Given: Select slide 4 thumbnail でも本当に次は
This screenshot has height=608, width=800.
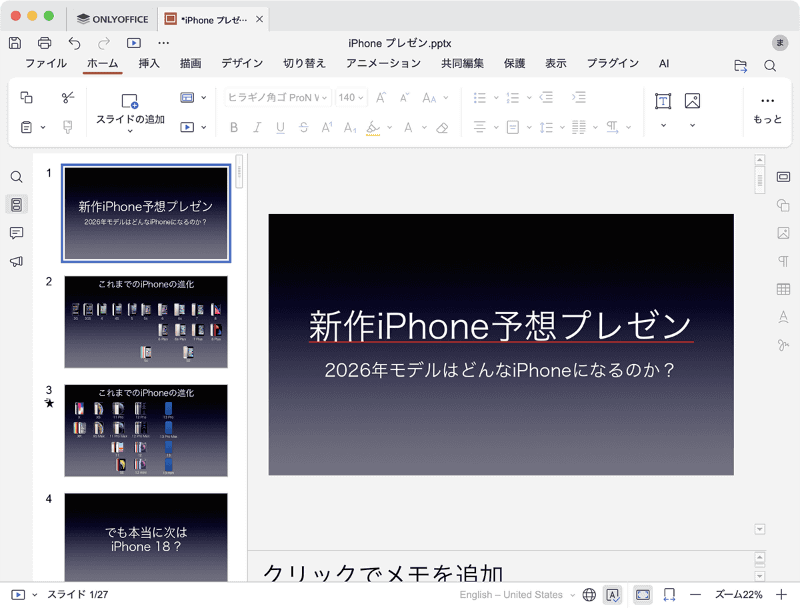Looking at the screenshot, I should [x=146, y=537].
